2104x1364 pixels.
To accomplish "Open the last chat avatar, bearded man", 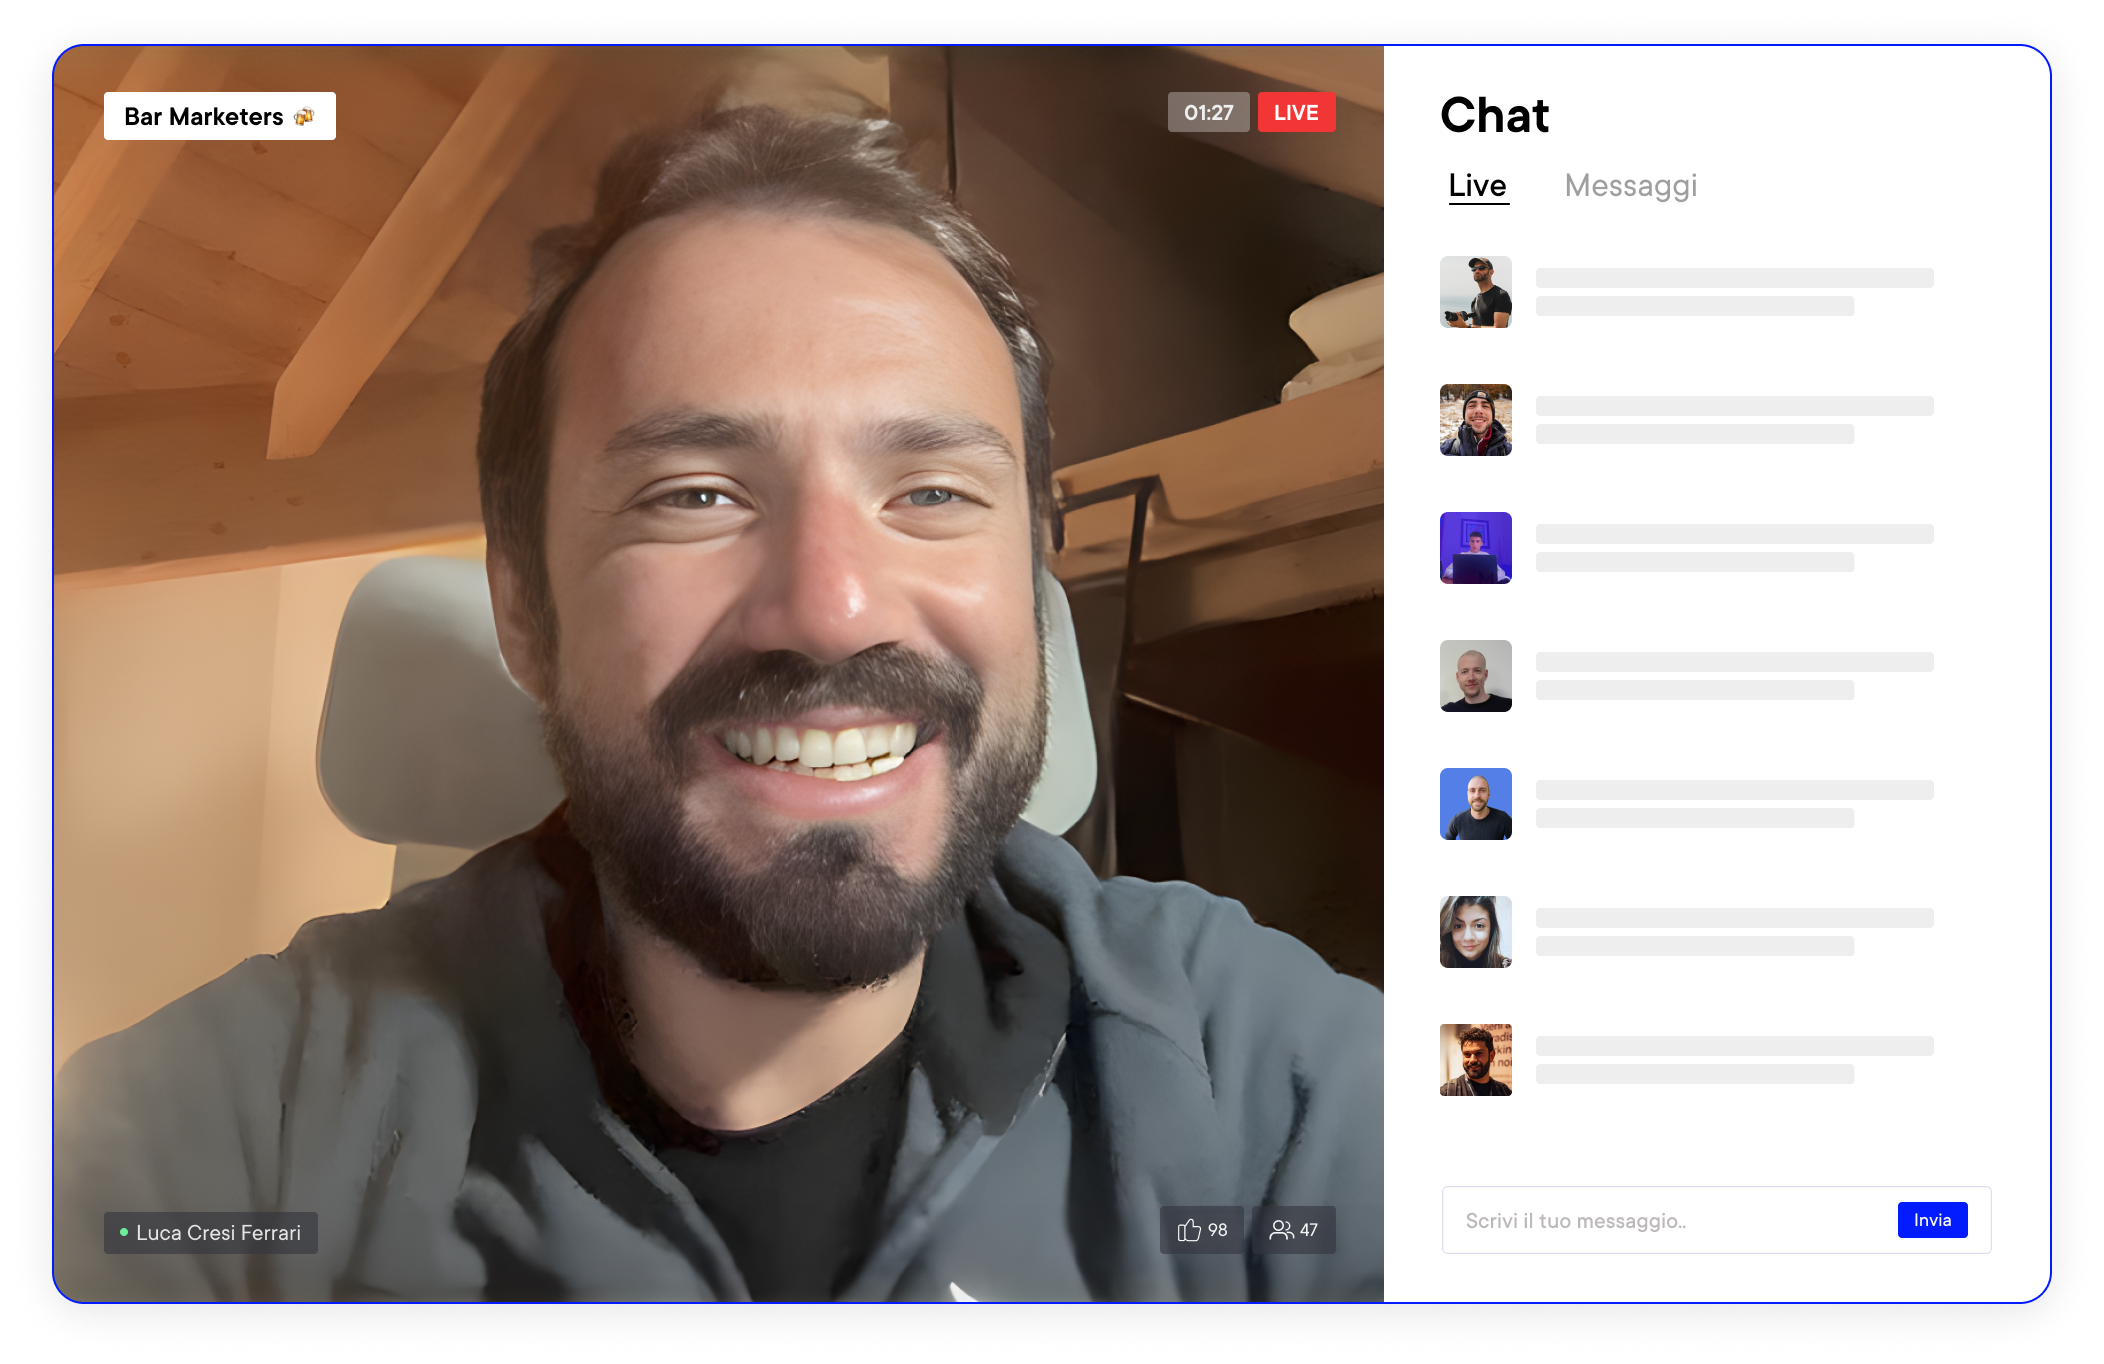I will pos(1475,1060).
